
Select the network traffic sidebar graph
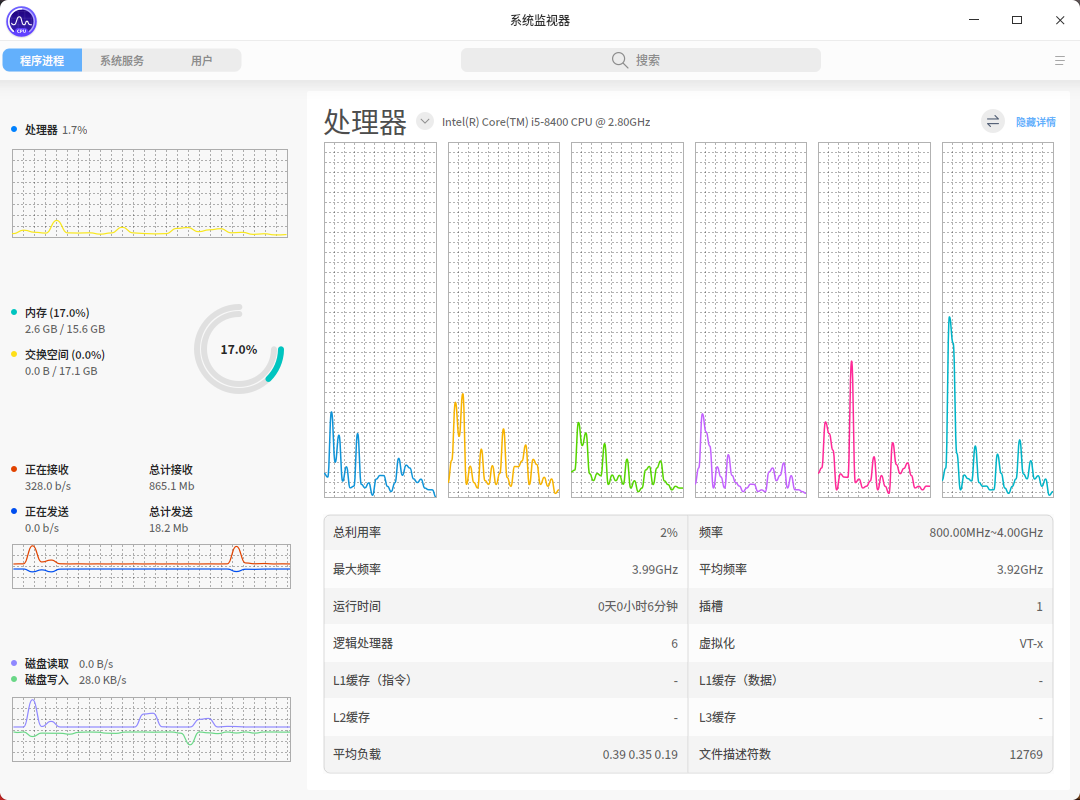(x=151, y=566)
